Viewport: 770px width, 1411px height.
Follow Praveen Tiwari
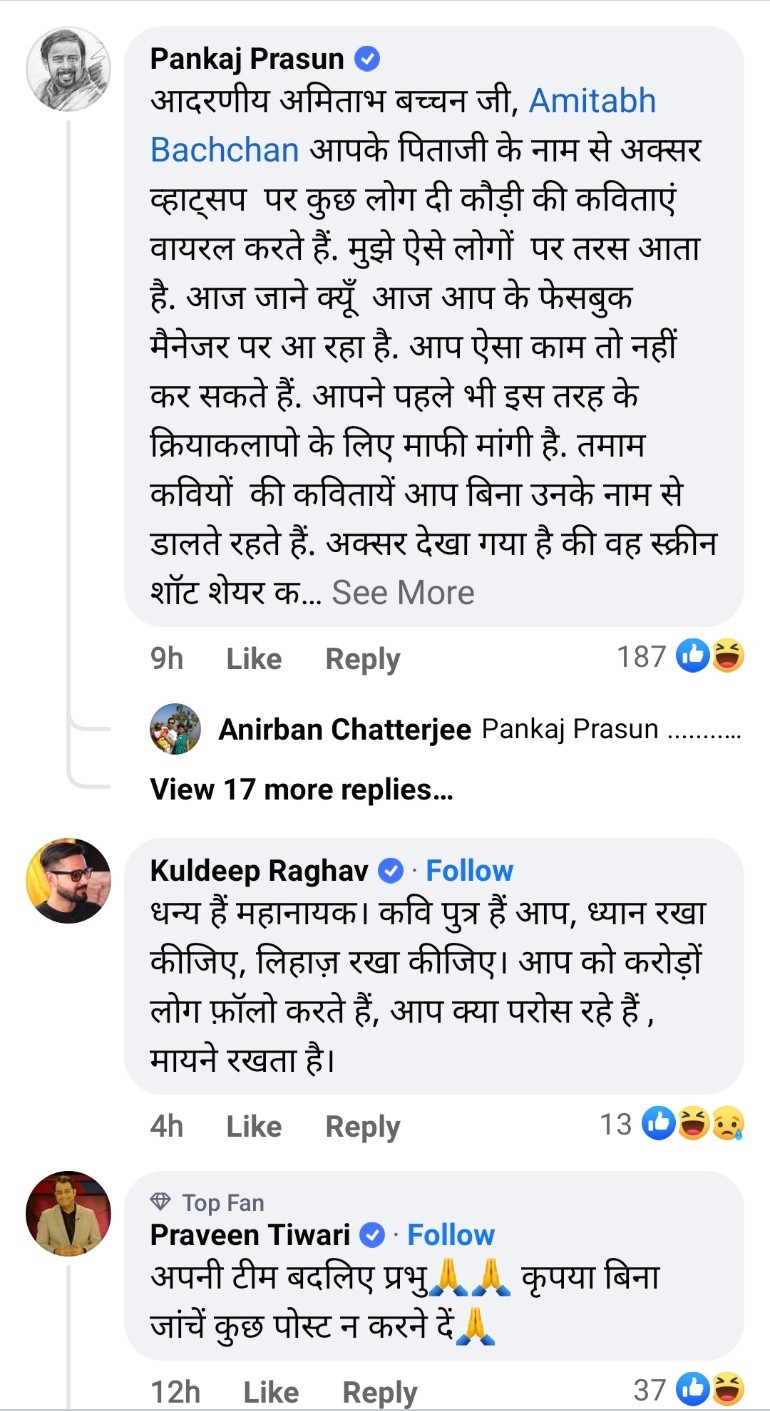coord(450,1235)
